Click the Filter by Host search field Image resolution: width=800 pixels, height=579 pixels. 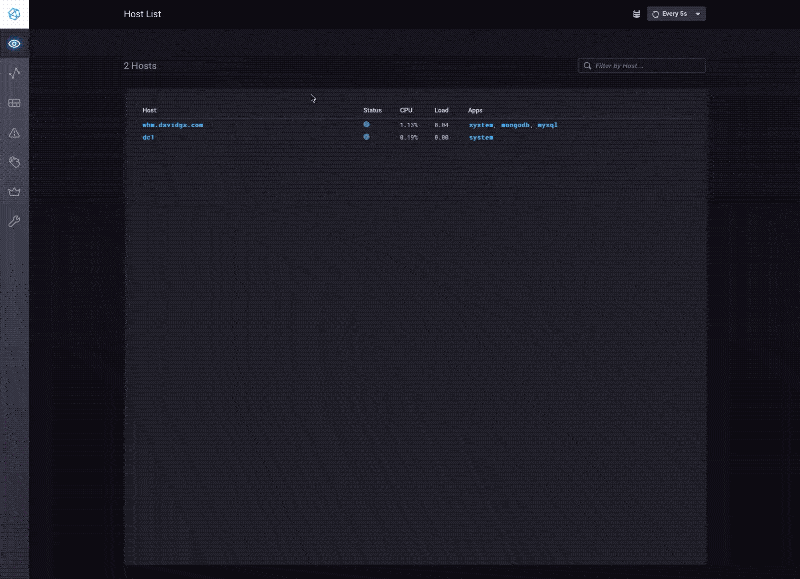click(646, 66)
